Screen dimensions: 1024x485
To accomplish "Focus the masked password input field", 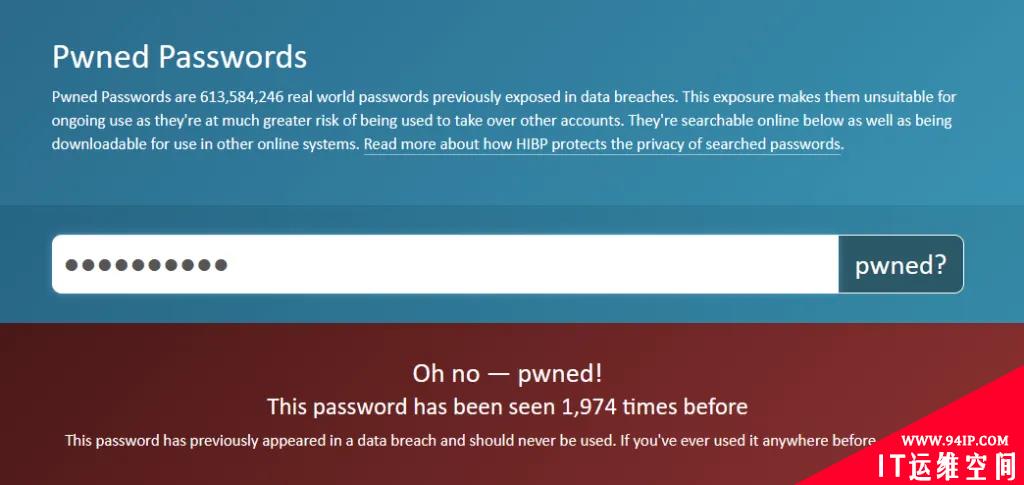I will click(x=445, y=264).
